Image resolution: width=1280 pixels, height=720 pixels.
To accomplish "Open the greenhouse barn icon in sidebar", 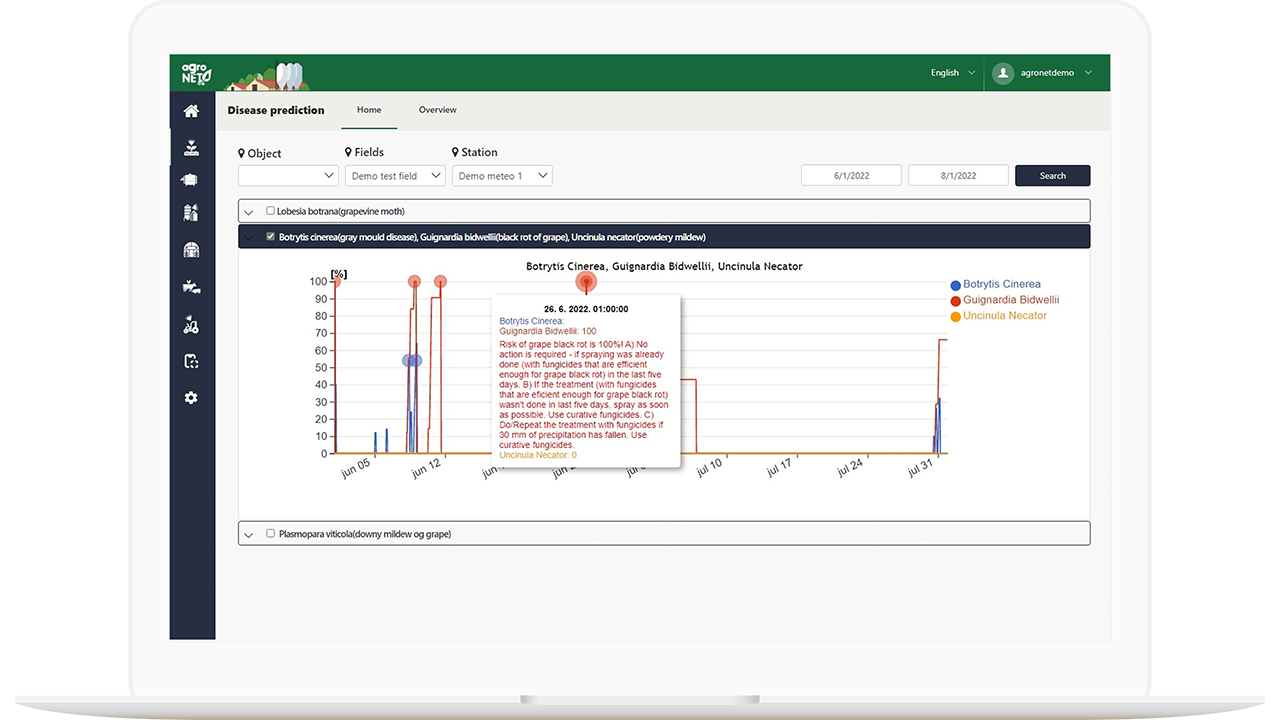I will coord(191,249).
